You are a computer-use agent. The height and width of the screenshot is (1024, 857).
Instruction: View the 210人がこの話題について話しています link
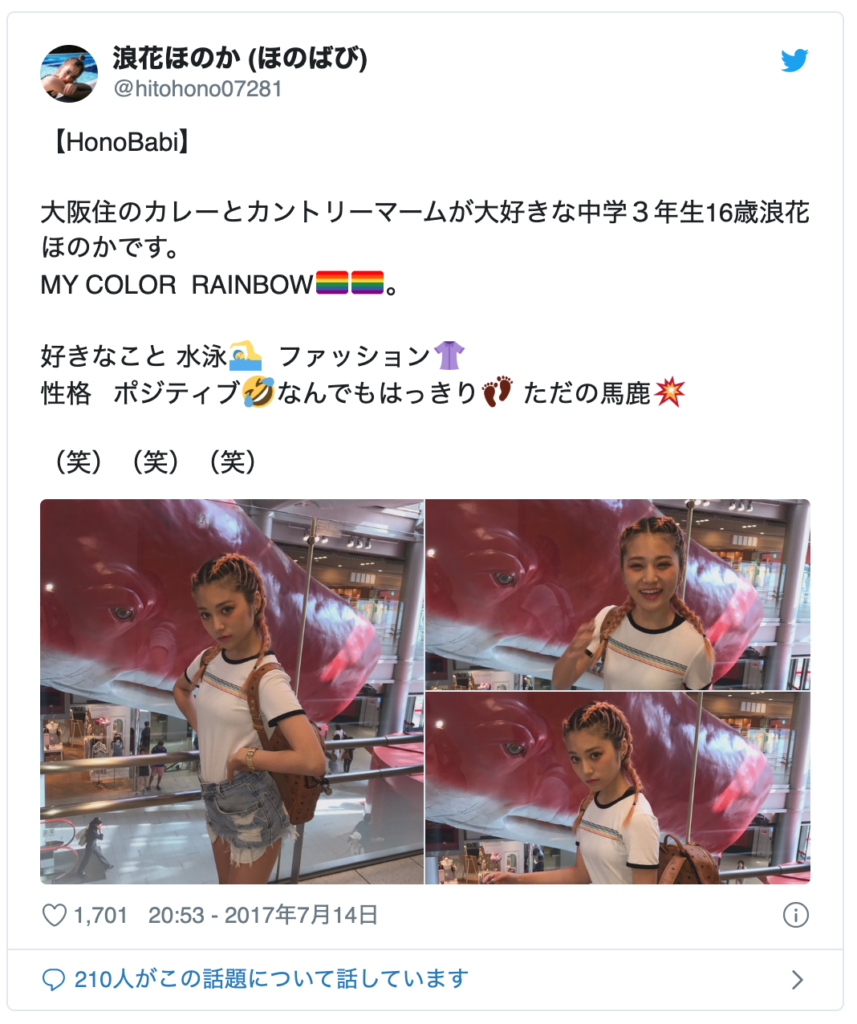coord(271,979)
